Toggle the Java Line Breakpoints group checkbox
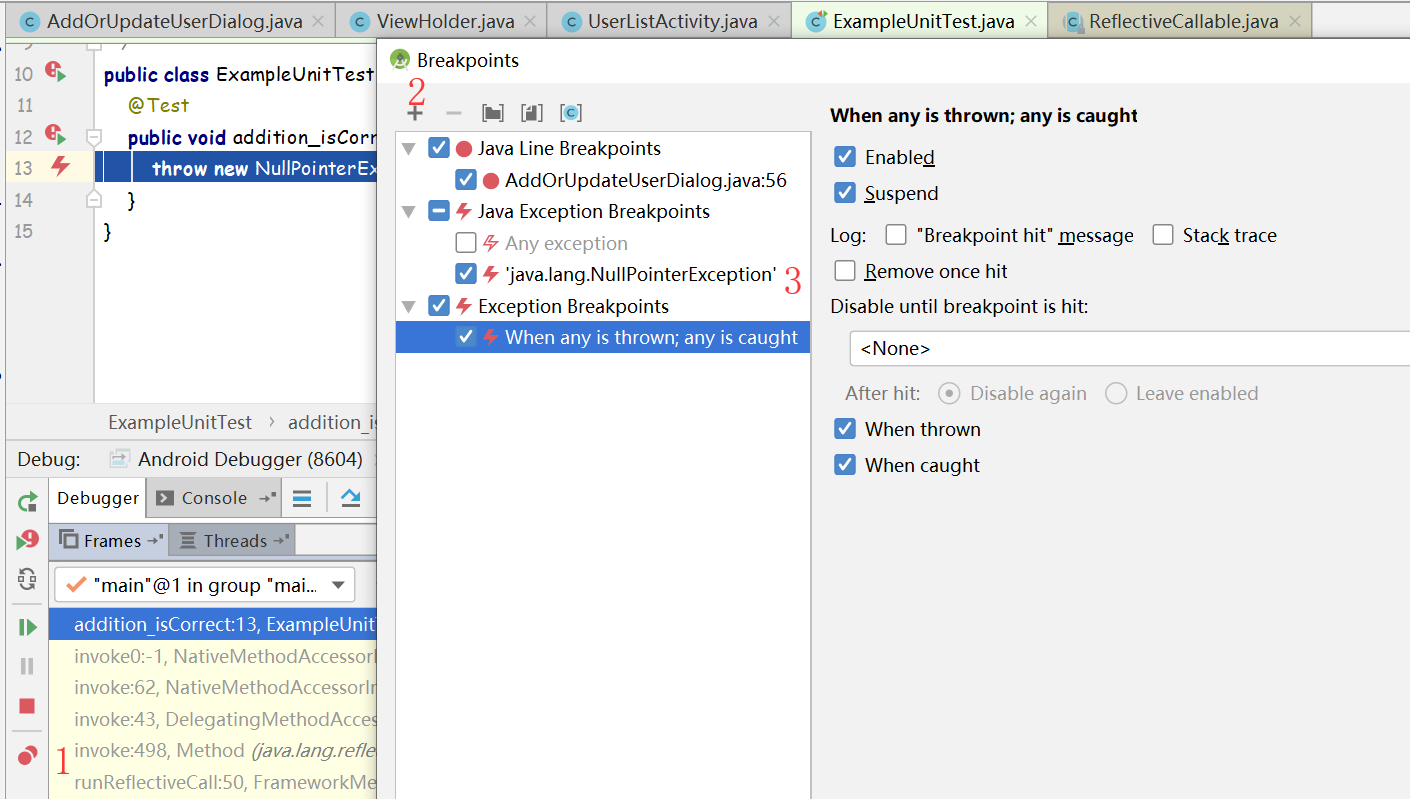 [x=439, y=149]
